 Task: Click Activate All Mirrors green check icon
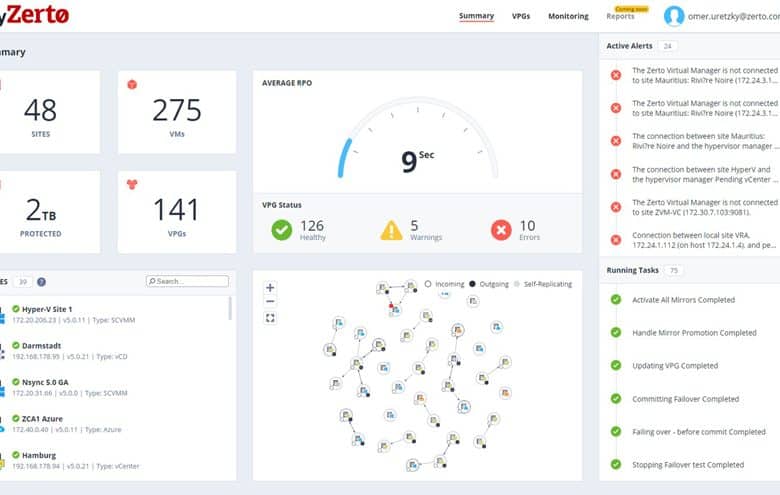[x=616, y=299]
